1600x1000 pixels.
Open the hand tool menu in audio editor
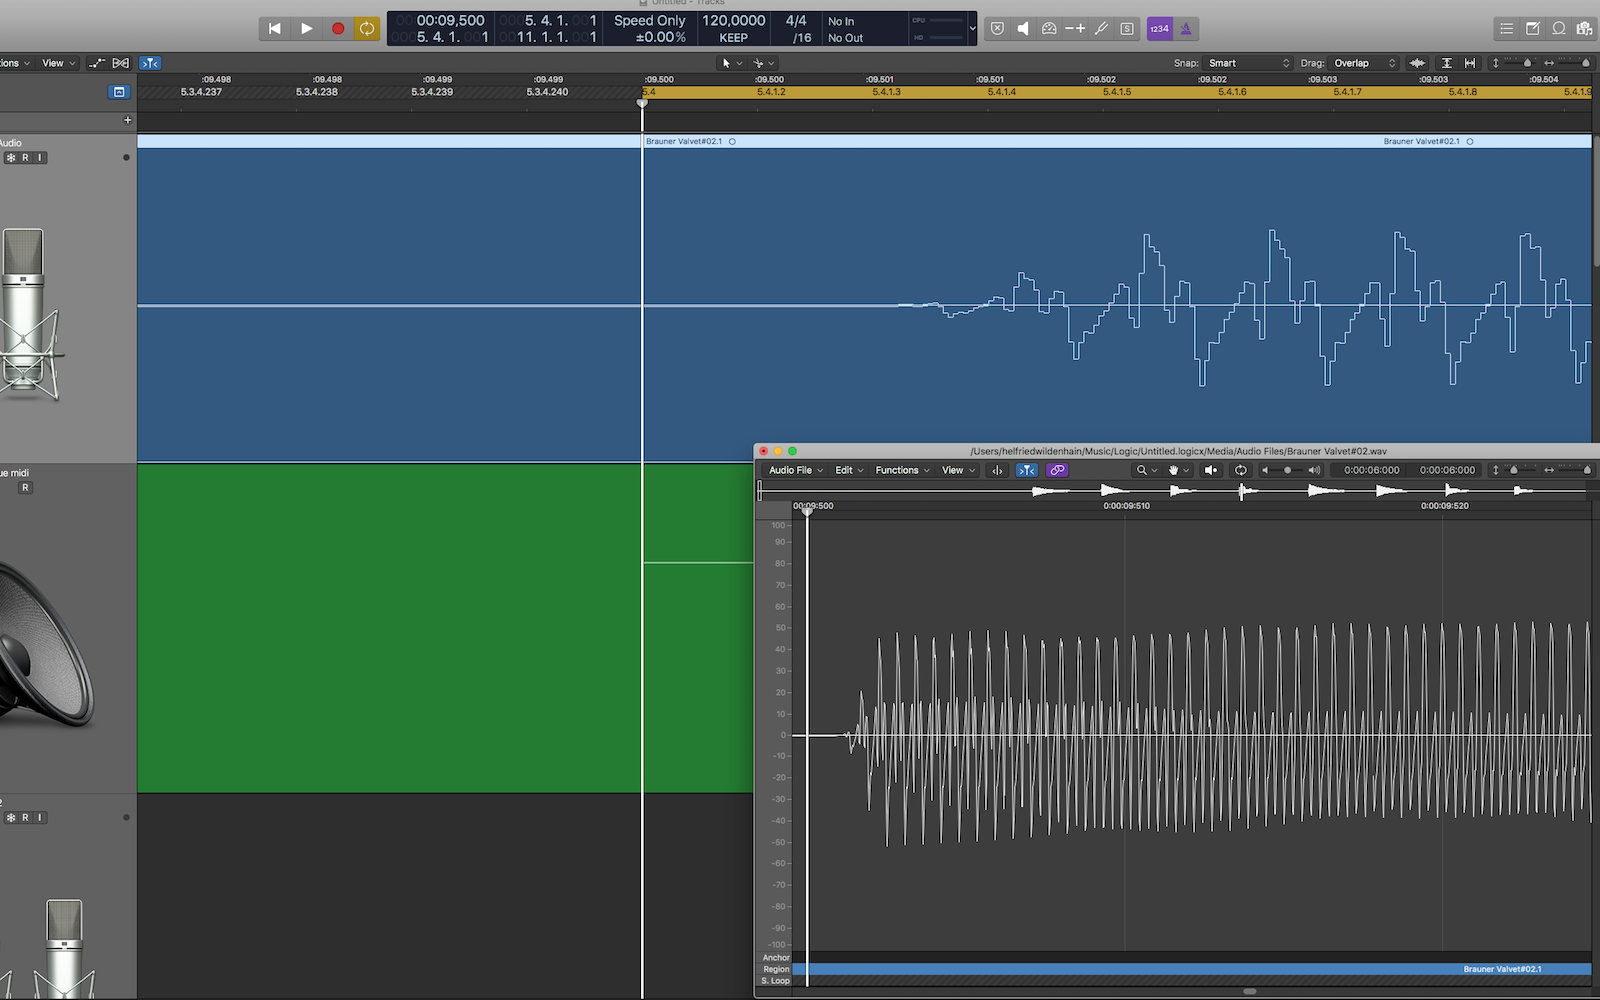point(1178,470)
